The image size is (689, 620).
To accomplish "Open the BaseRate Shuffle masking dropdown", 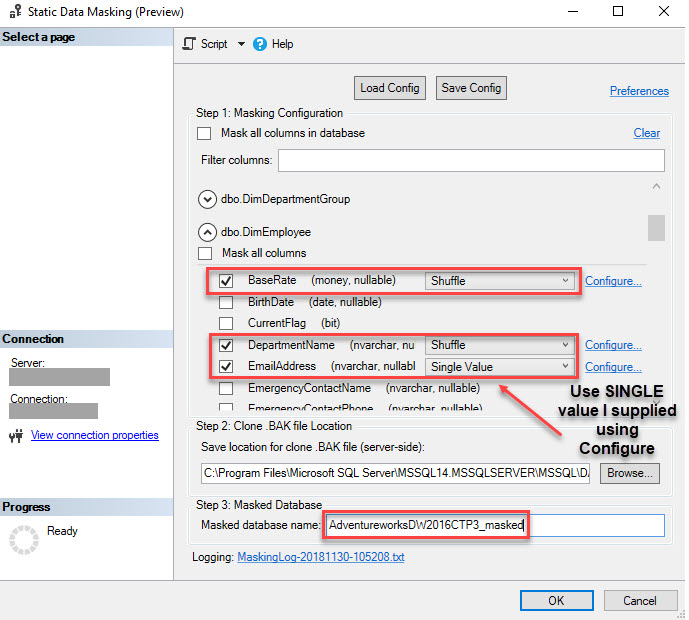I will pos(499,281).
